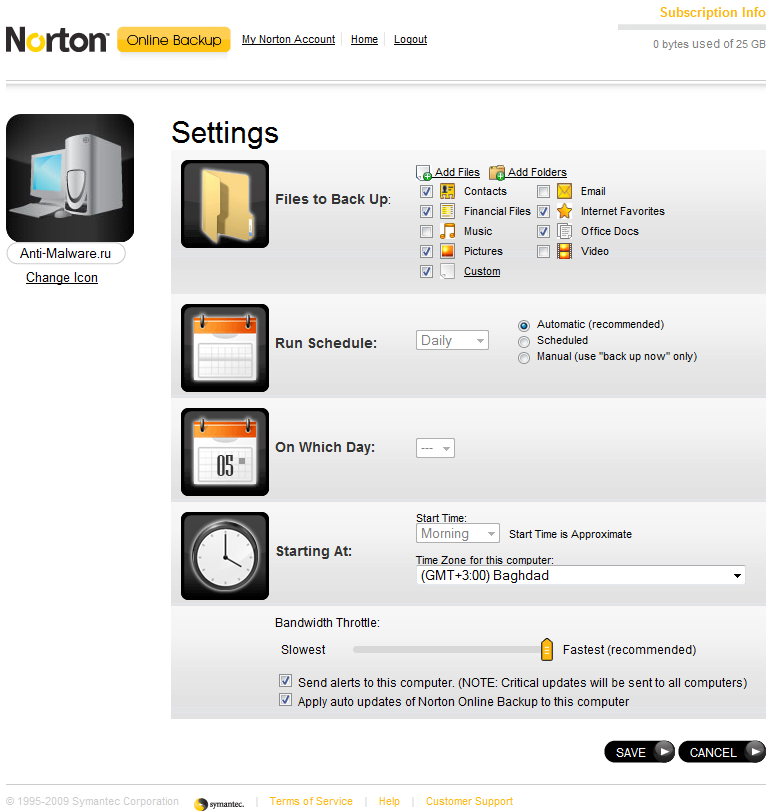The width and height of the screenshot is (772, 811).
Task: Click the arrow on the SAVE button
Action: coord(664,750)
